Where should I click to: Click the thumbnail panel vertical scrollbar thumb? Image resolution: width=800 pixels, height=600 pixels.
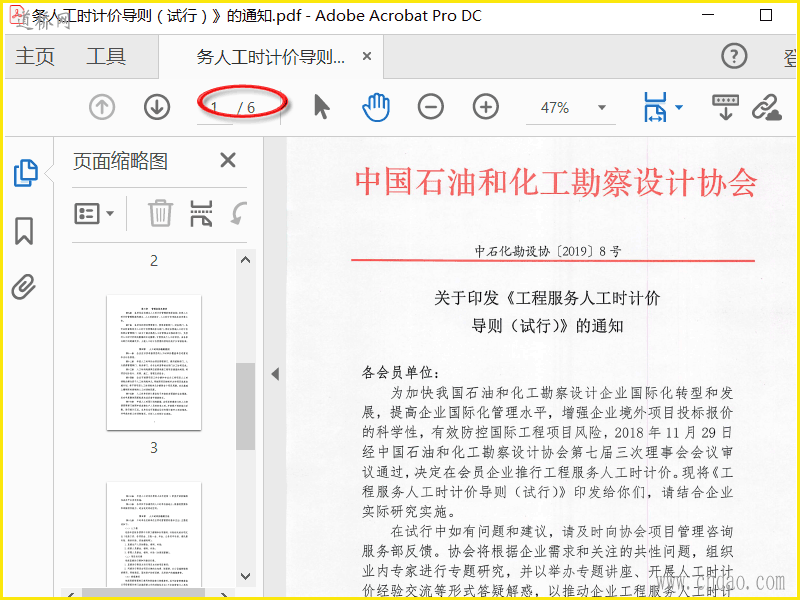point(245,406)
